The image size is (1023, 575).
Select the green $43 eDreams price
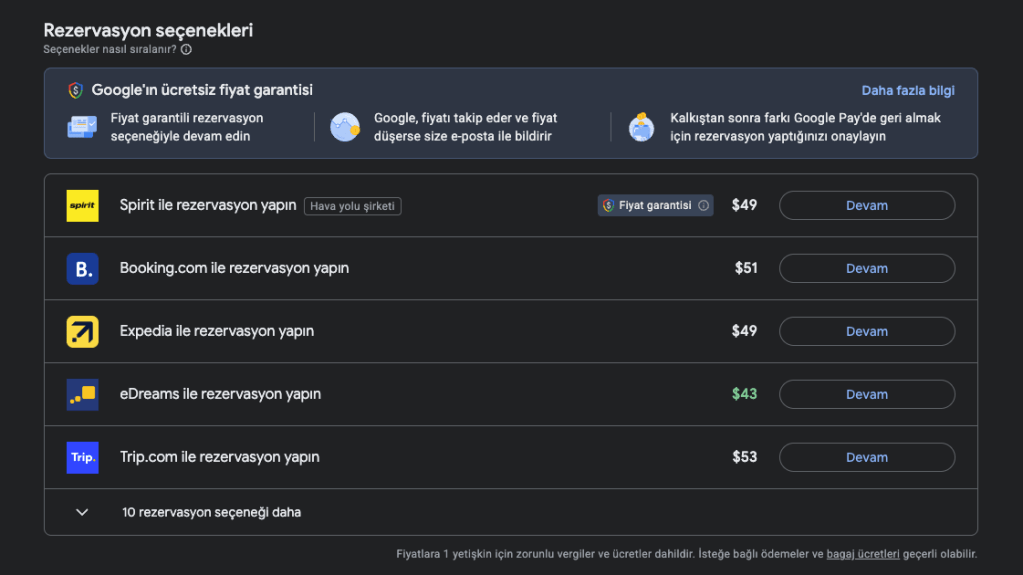coord(744,394)
